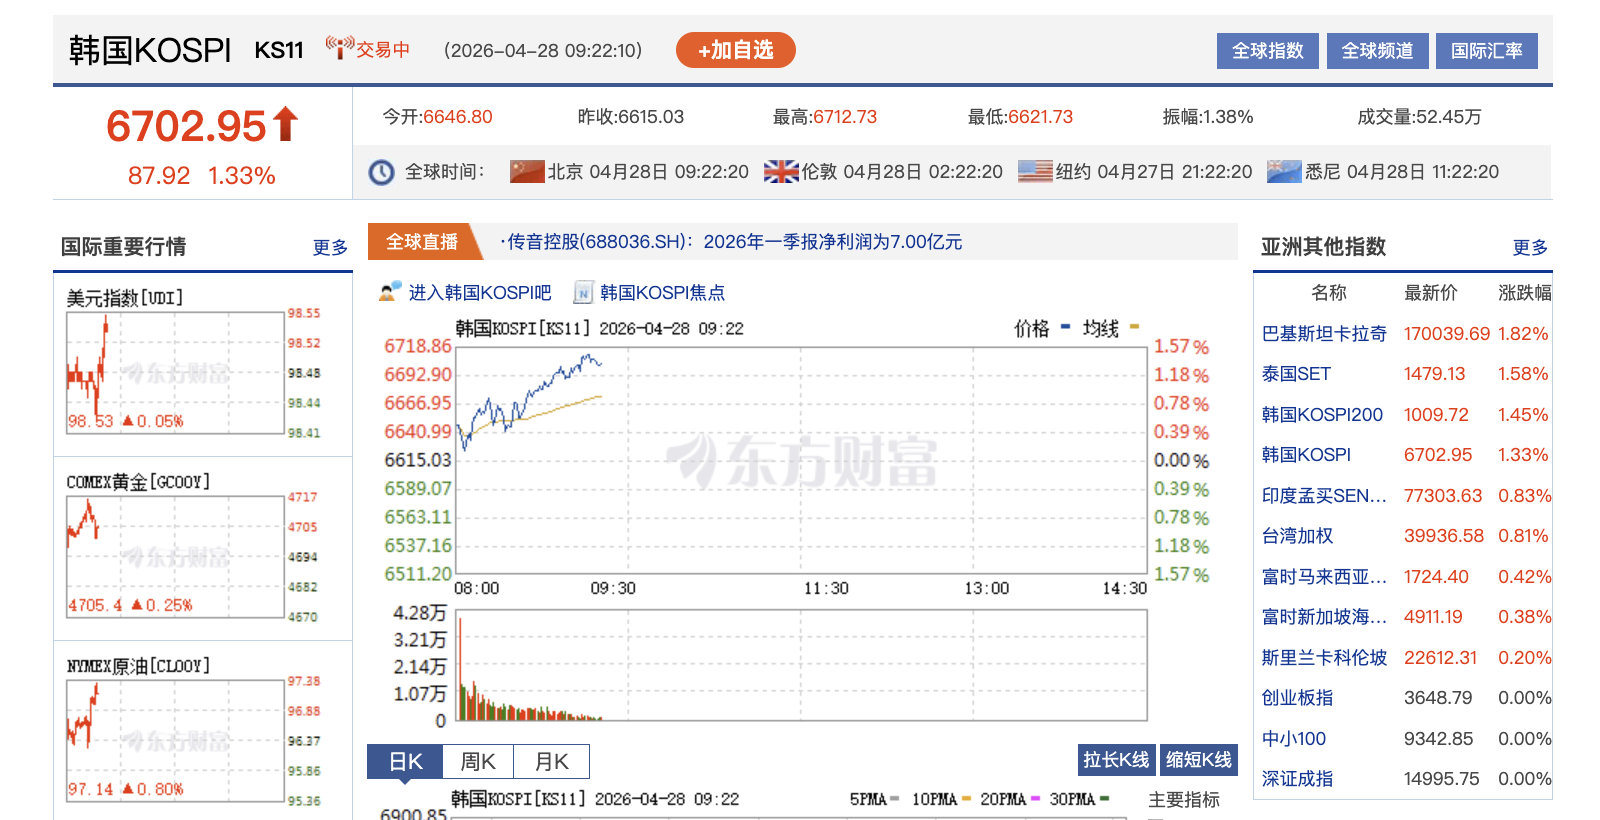Expand 更多 under 亚洲其他指数
This screenshot has width=1600, height=820.
(x=1530, y=247)
